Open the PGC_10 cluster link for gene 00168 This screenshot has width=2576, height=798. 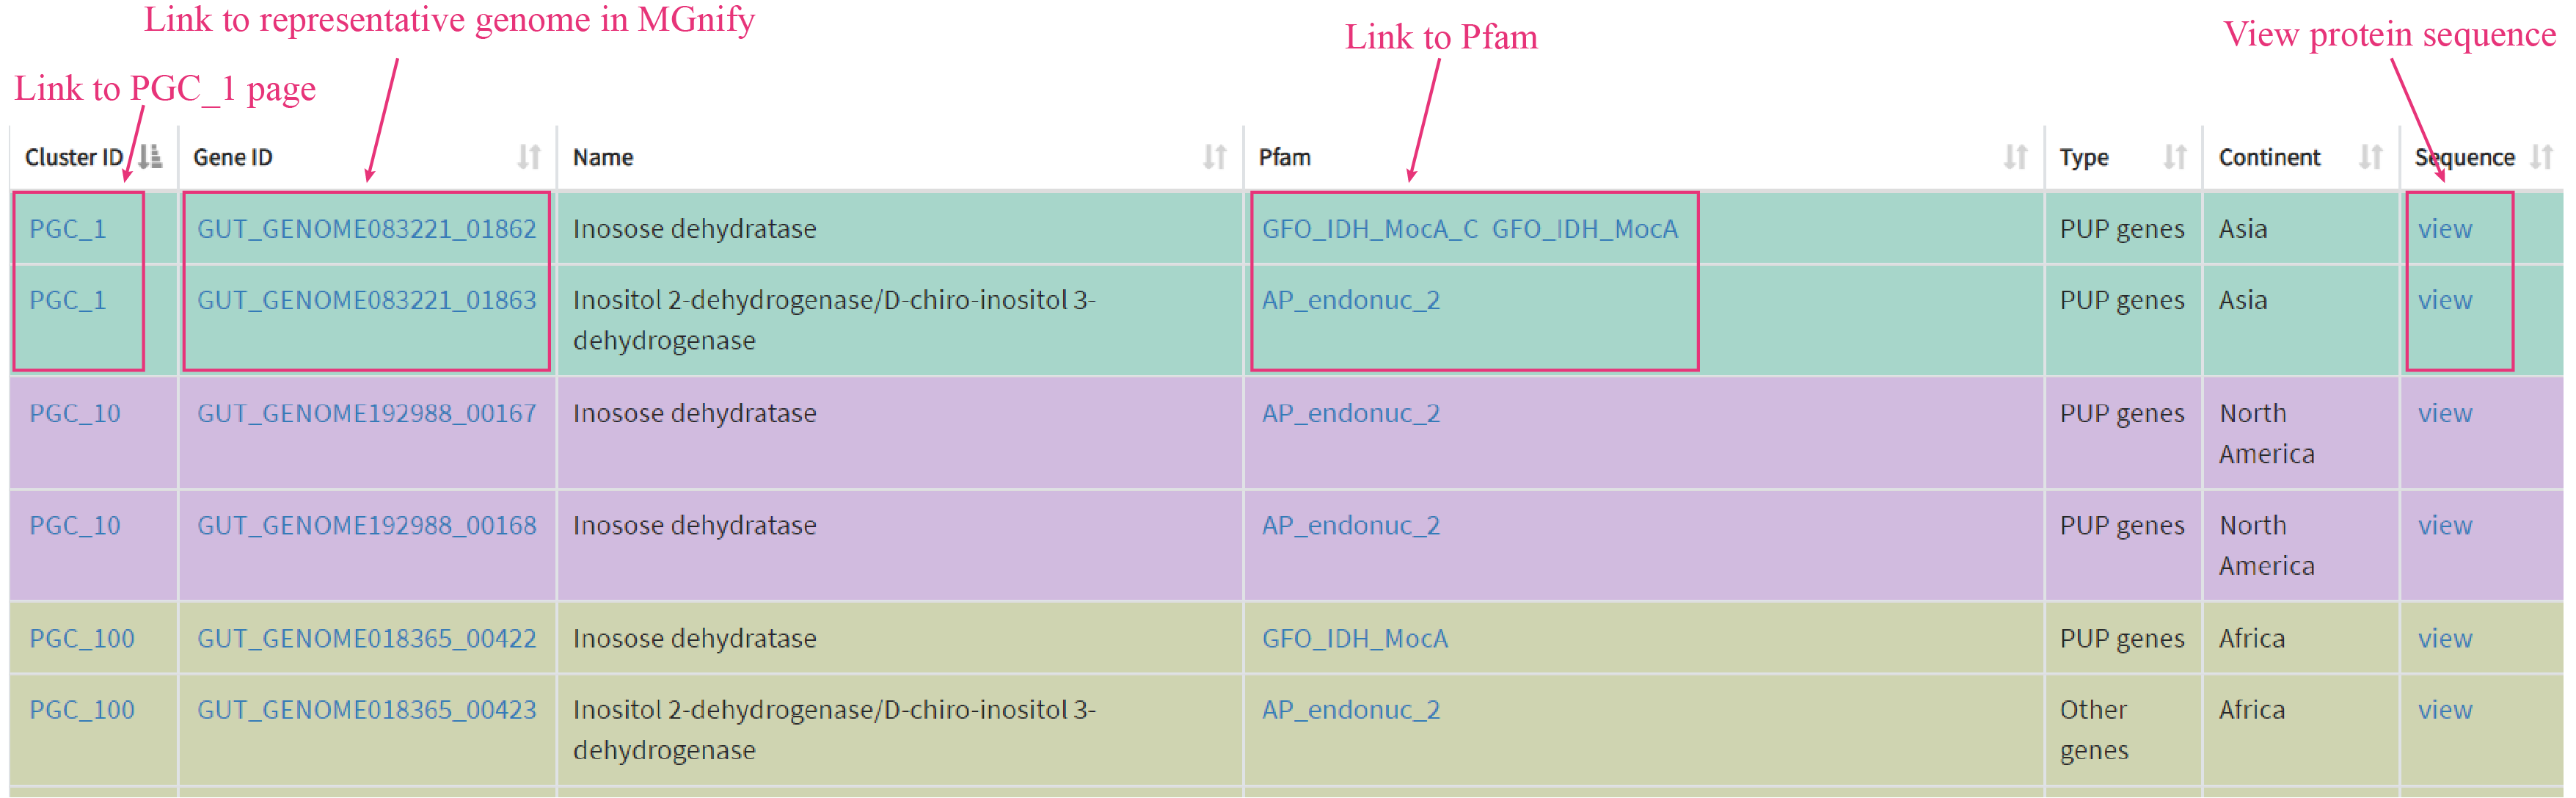[75, 525]
